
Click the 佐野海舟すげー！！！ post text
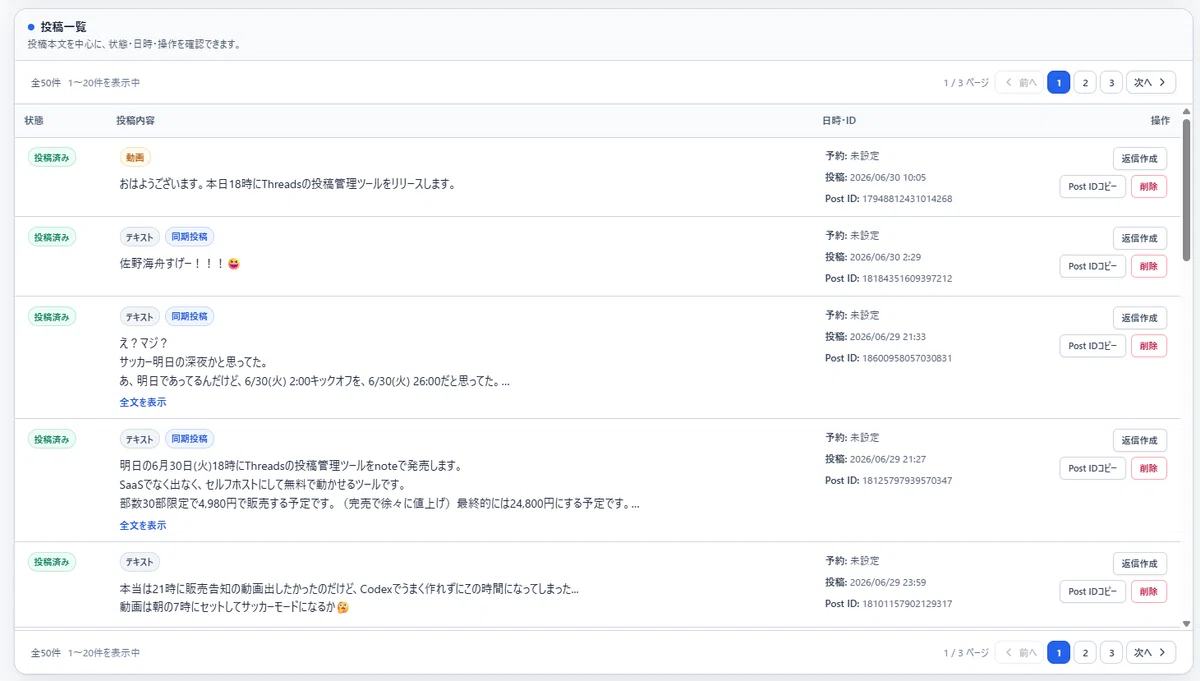point(179,264)
